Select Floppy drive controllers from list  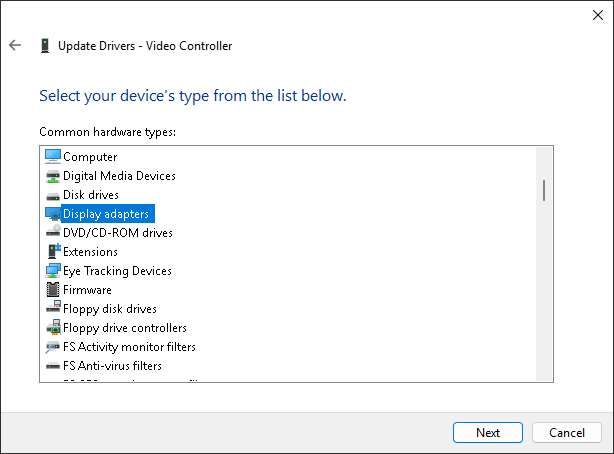124,328
